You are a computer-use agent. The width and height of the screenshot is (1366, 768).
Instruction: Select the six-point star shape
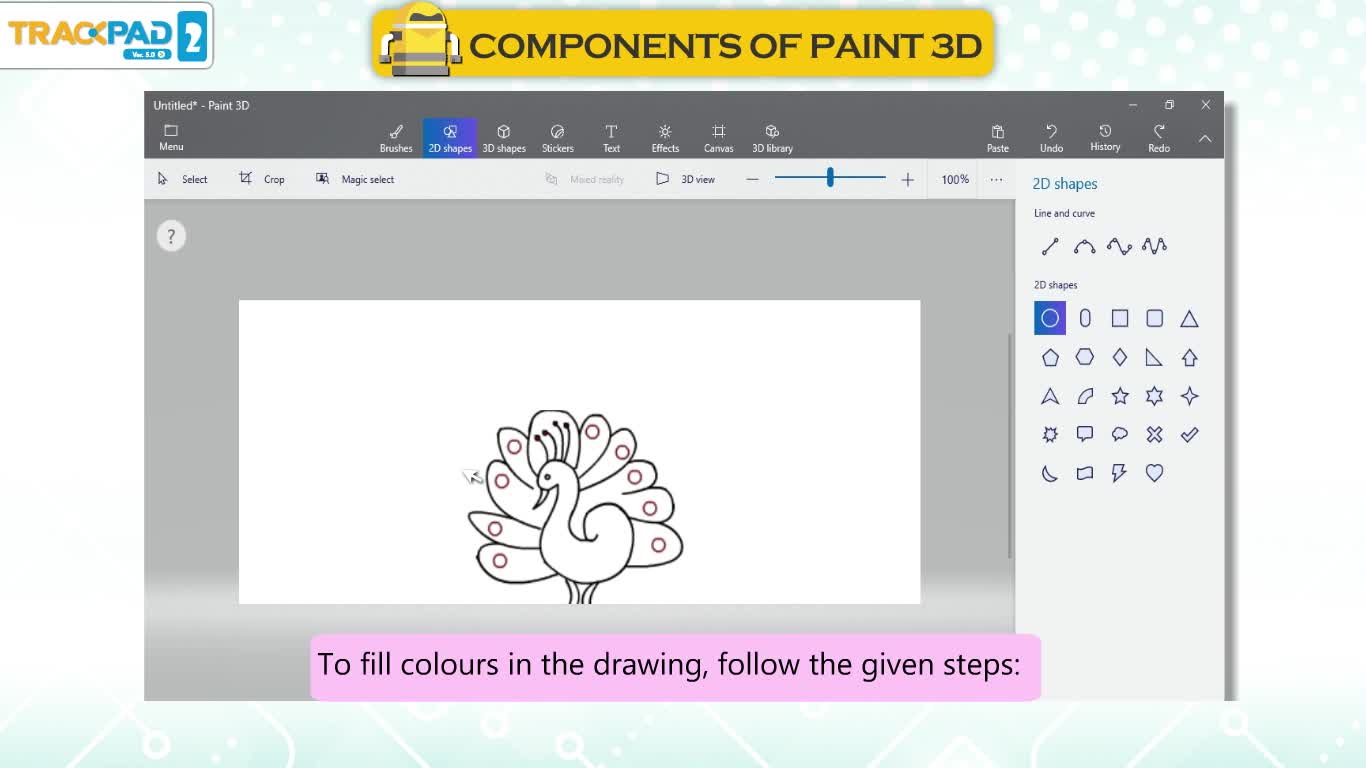pos(1154,396)
